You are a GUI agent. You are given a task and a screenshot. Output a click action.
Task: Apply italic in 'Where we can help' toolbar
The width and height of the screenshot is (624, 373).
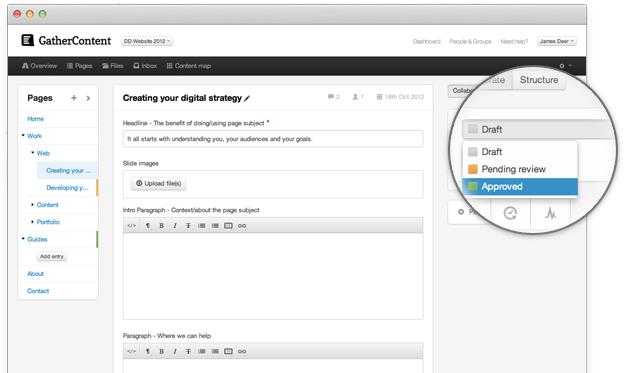[x=175, y=352]
